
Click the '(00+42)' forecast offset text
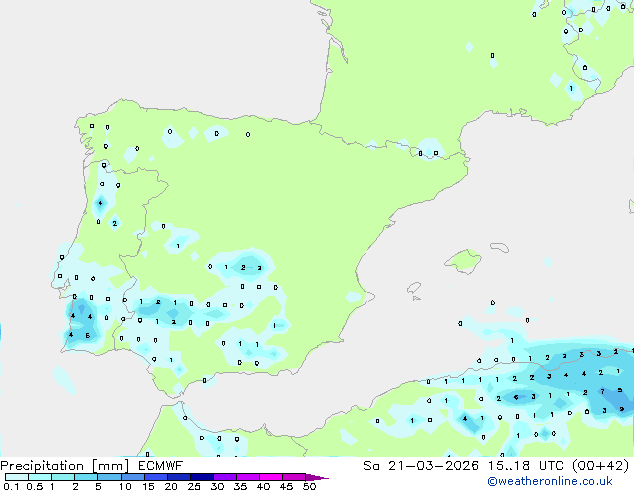point(601,466)
